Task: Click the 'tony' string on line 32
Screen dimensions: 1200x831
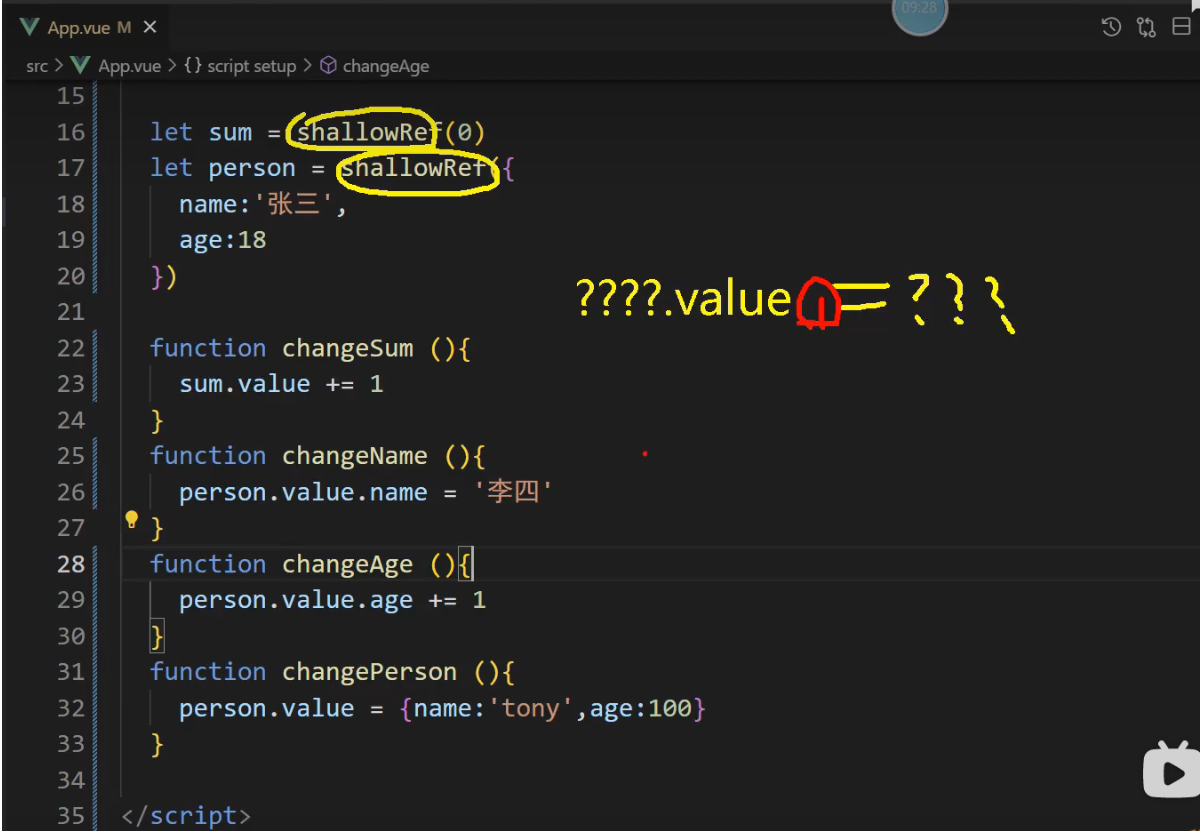Action: (x=530, y=708)
